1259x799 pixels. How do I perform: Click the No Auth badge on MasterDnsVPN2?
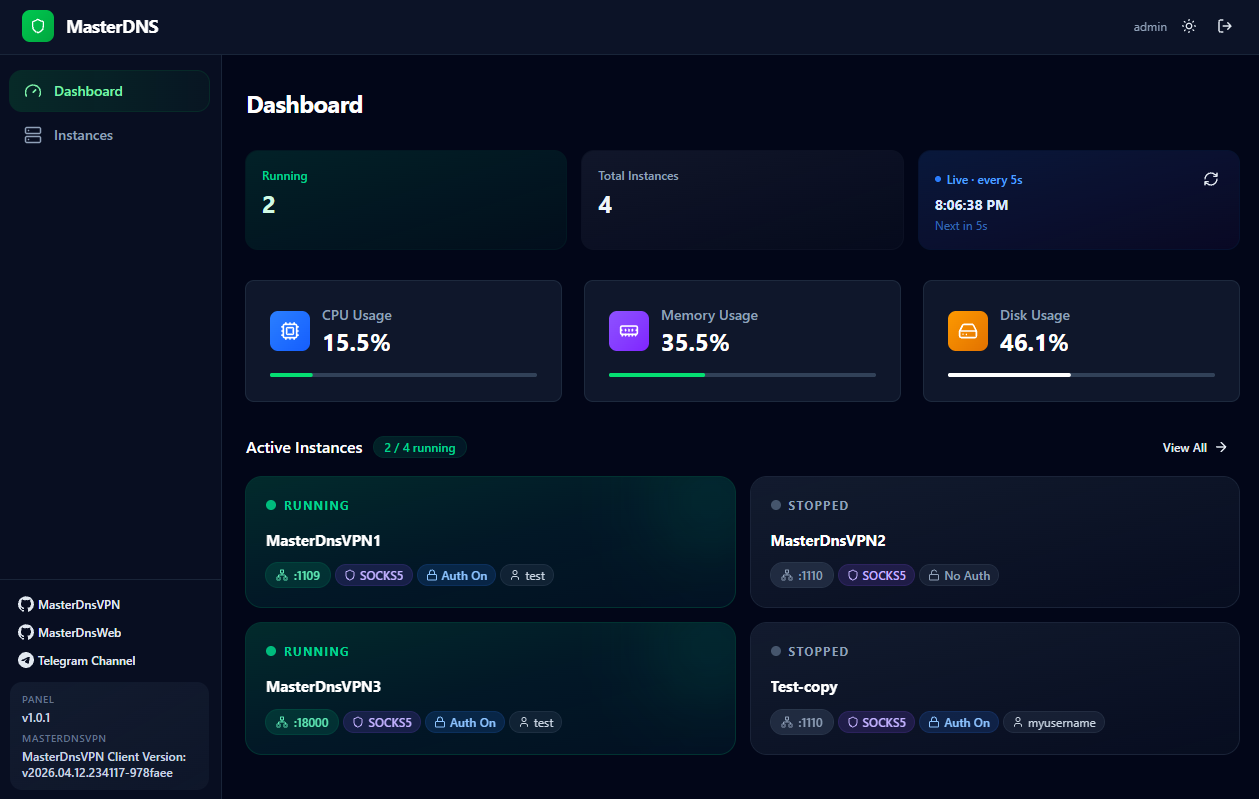(959, 576)
